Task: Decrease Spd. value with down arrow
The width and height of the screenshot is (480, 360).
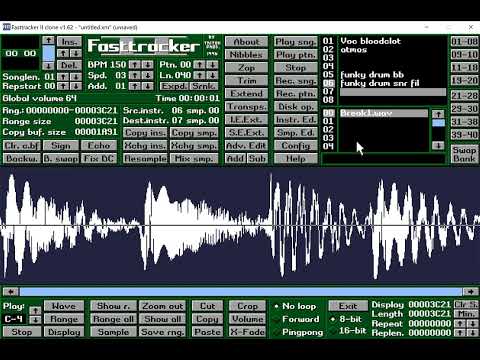Action: tap(147, 75)
